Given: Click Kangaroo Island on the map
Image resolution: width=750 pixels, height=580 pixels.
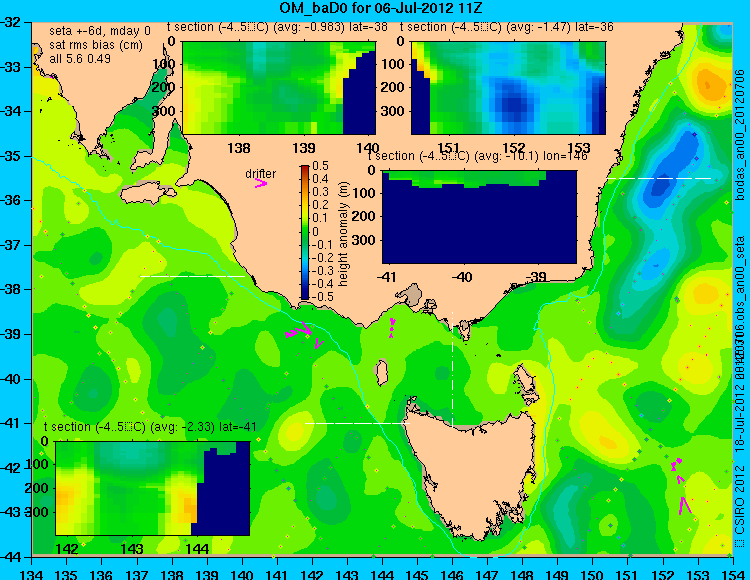Looking at the screenshot, I should coord(148,193).
